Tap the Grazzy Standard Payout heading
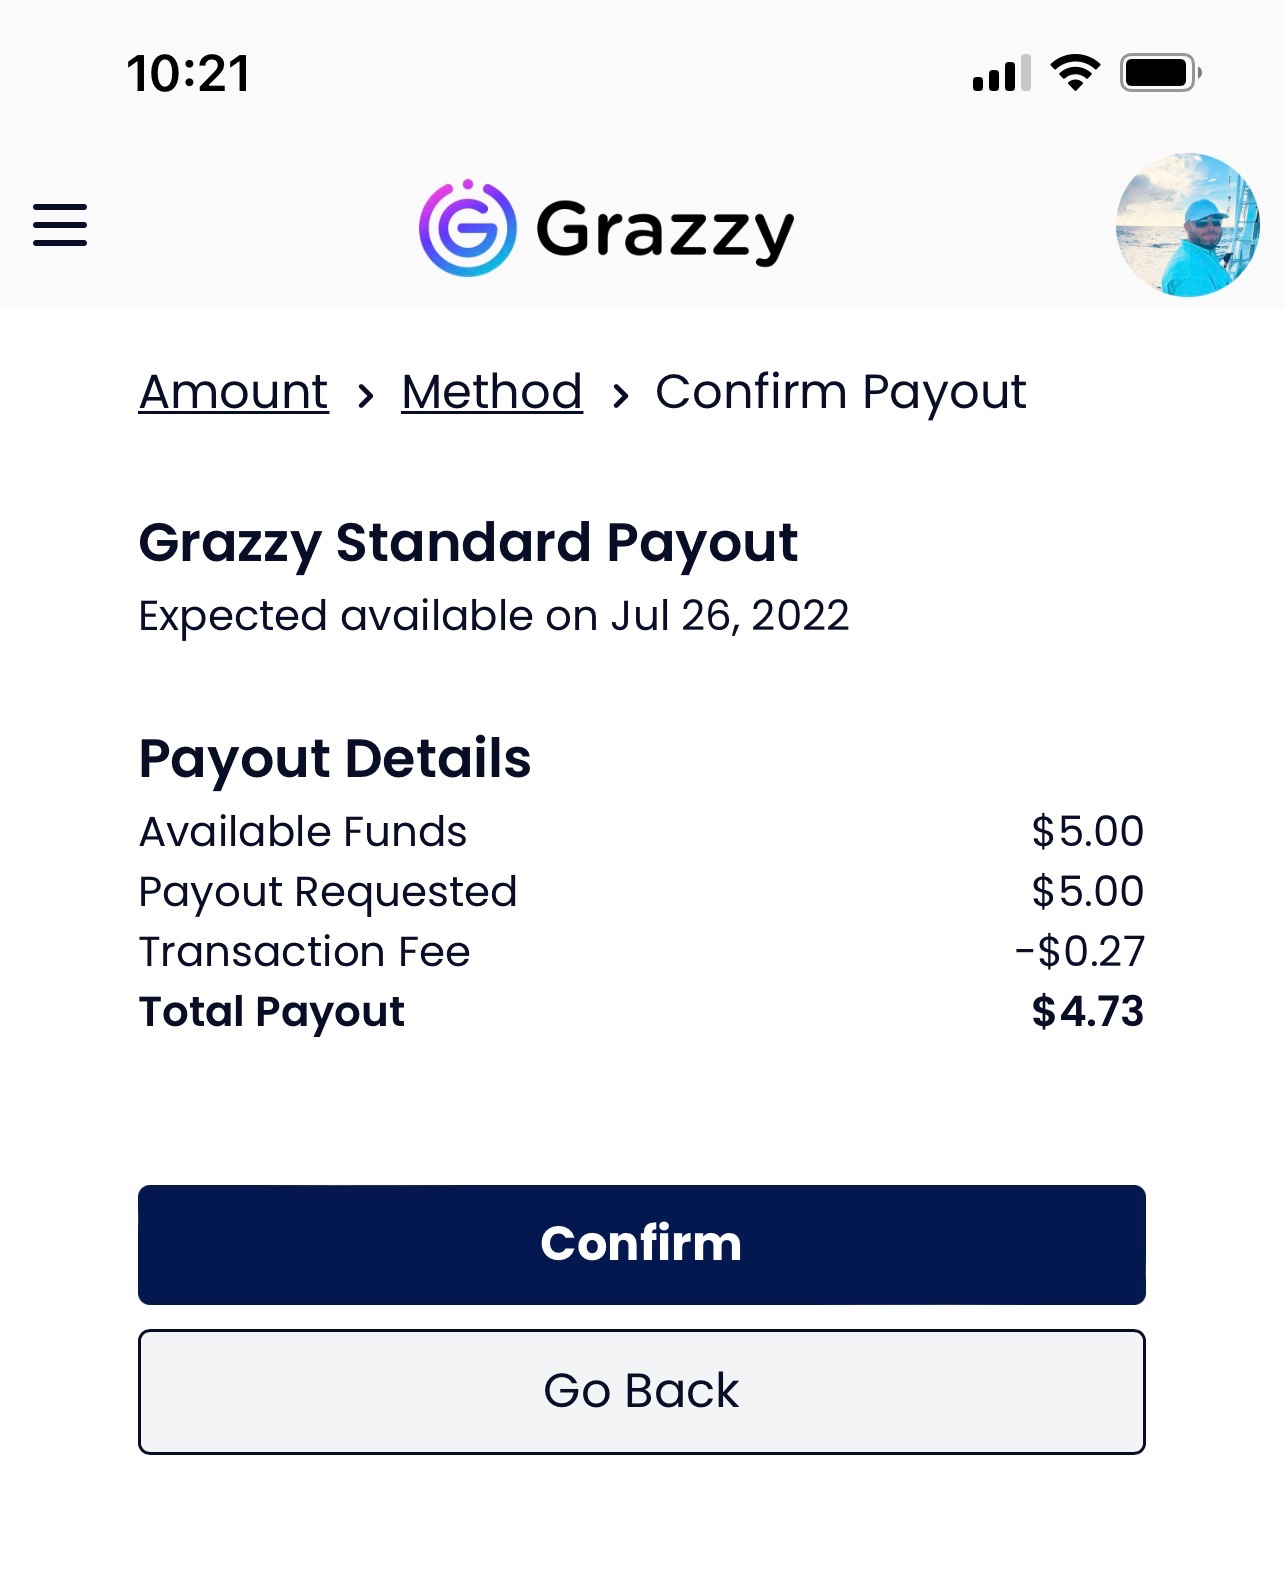Screen dimensions: 1284x1574 468,543
